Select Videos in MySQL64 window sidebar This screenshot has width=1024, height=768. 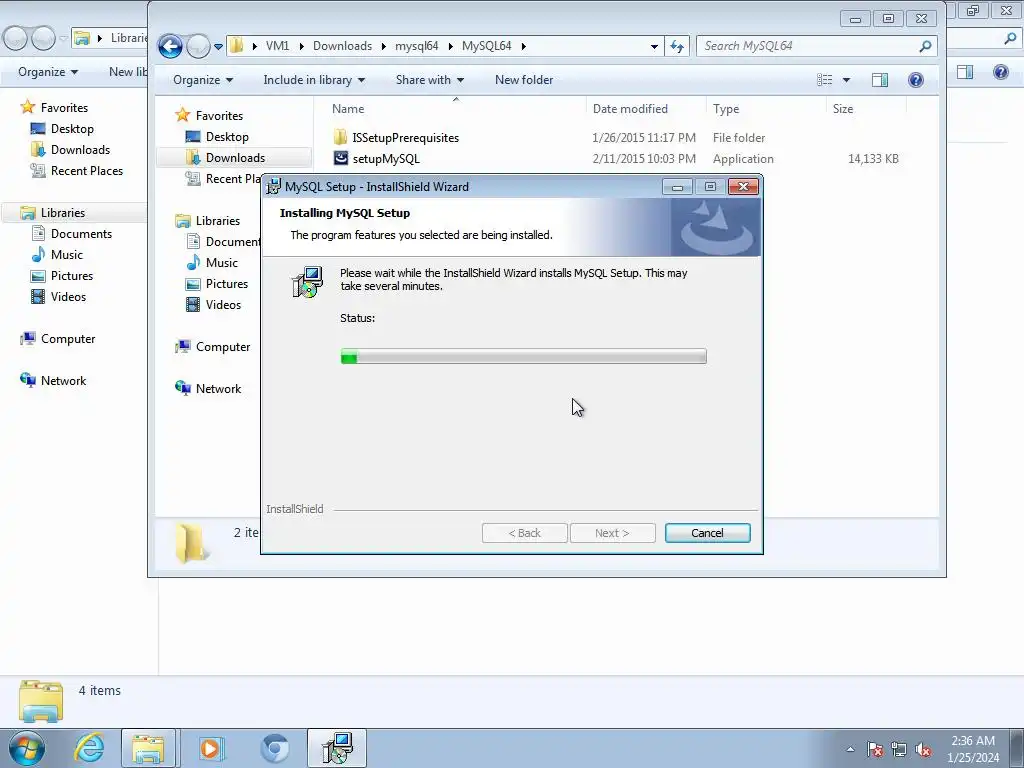[x=223, y=304]
